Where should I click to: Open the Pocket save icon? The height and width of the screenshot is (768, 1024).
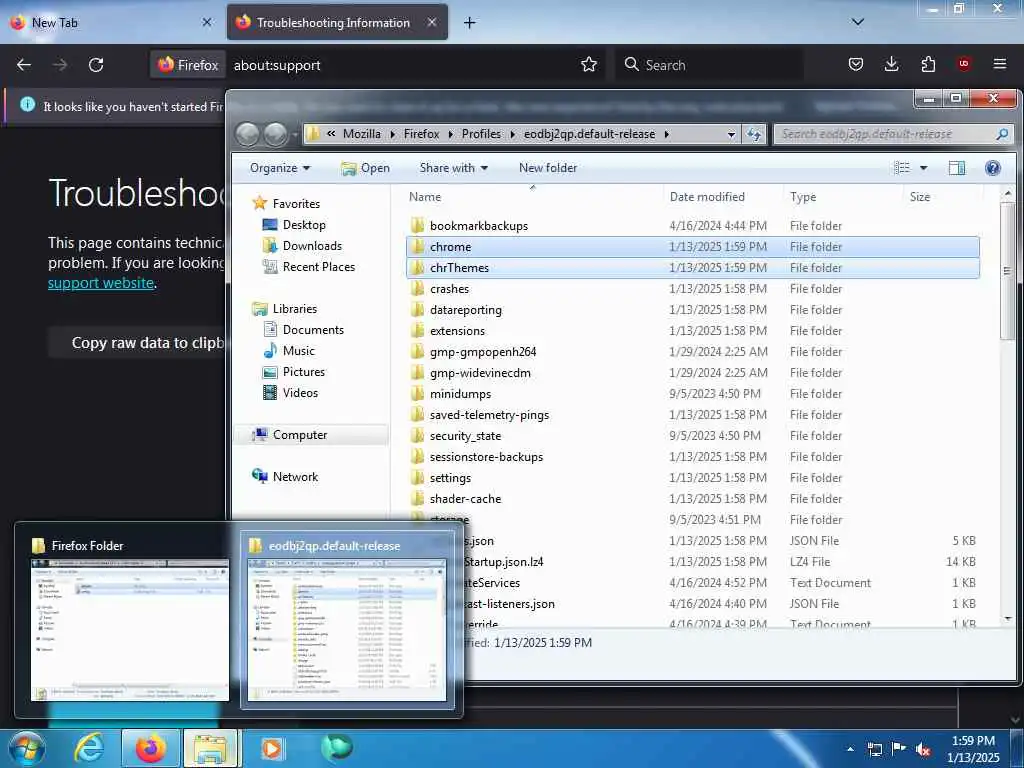(856, 64)
